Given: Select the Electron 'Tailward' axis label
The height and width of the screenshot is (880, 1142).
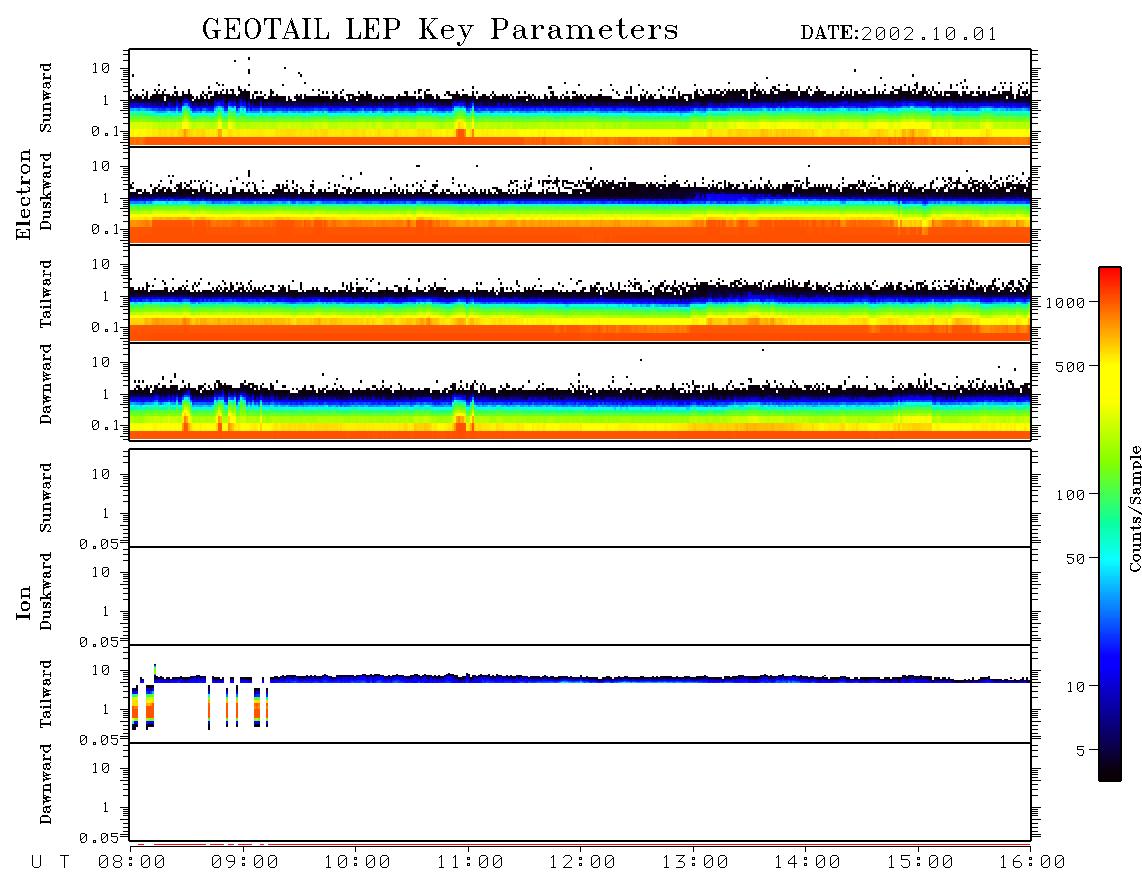Looking at the screenshot, I should pos(46,294).
